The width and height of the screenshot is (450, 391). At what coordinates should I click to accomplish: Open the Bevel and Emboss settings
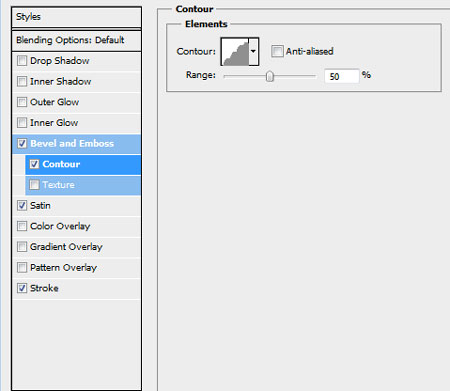tap(72, 143)
